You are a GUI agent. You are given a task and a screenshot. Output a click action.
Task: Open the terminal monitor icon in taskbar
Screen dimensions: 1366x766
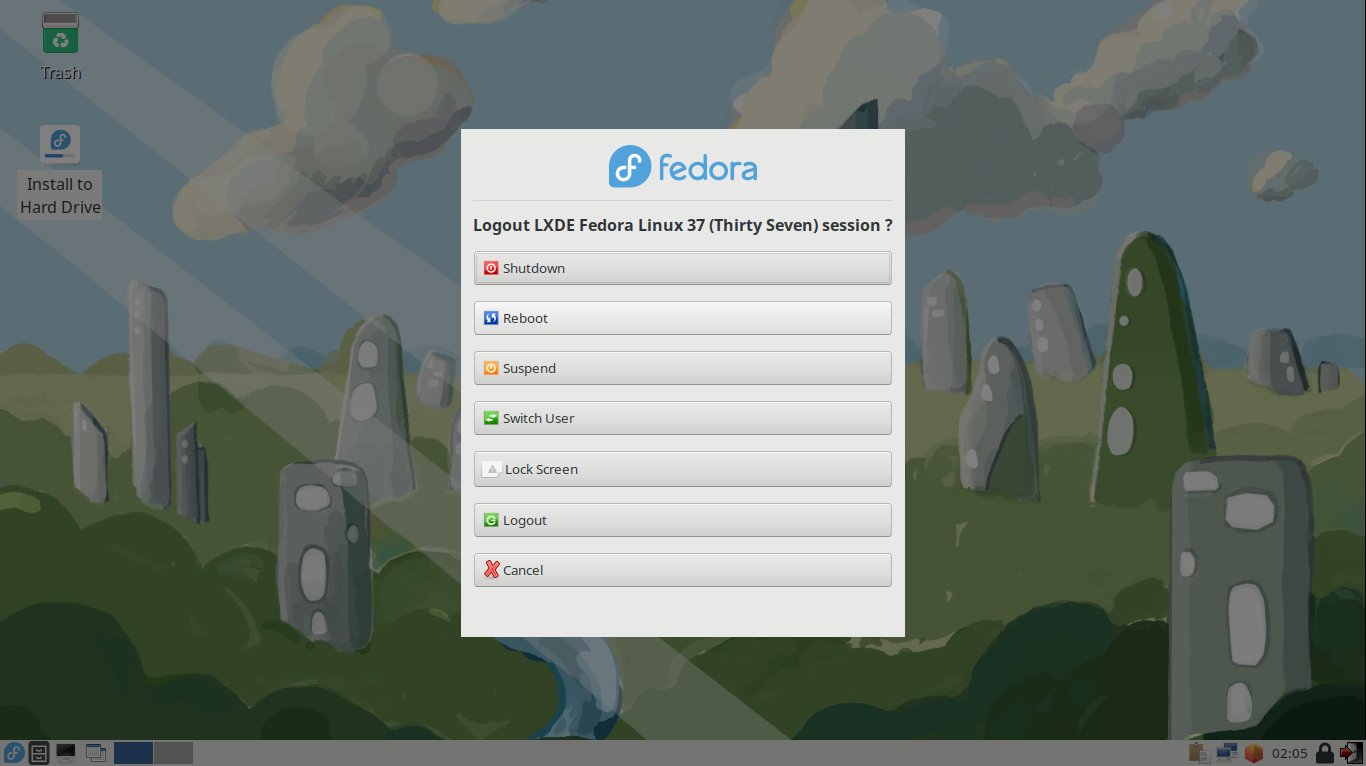[x=66, y=753]
